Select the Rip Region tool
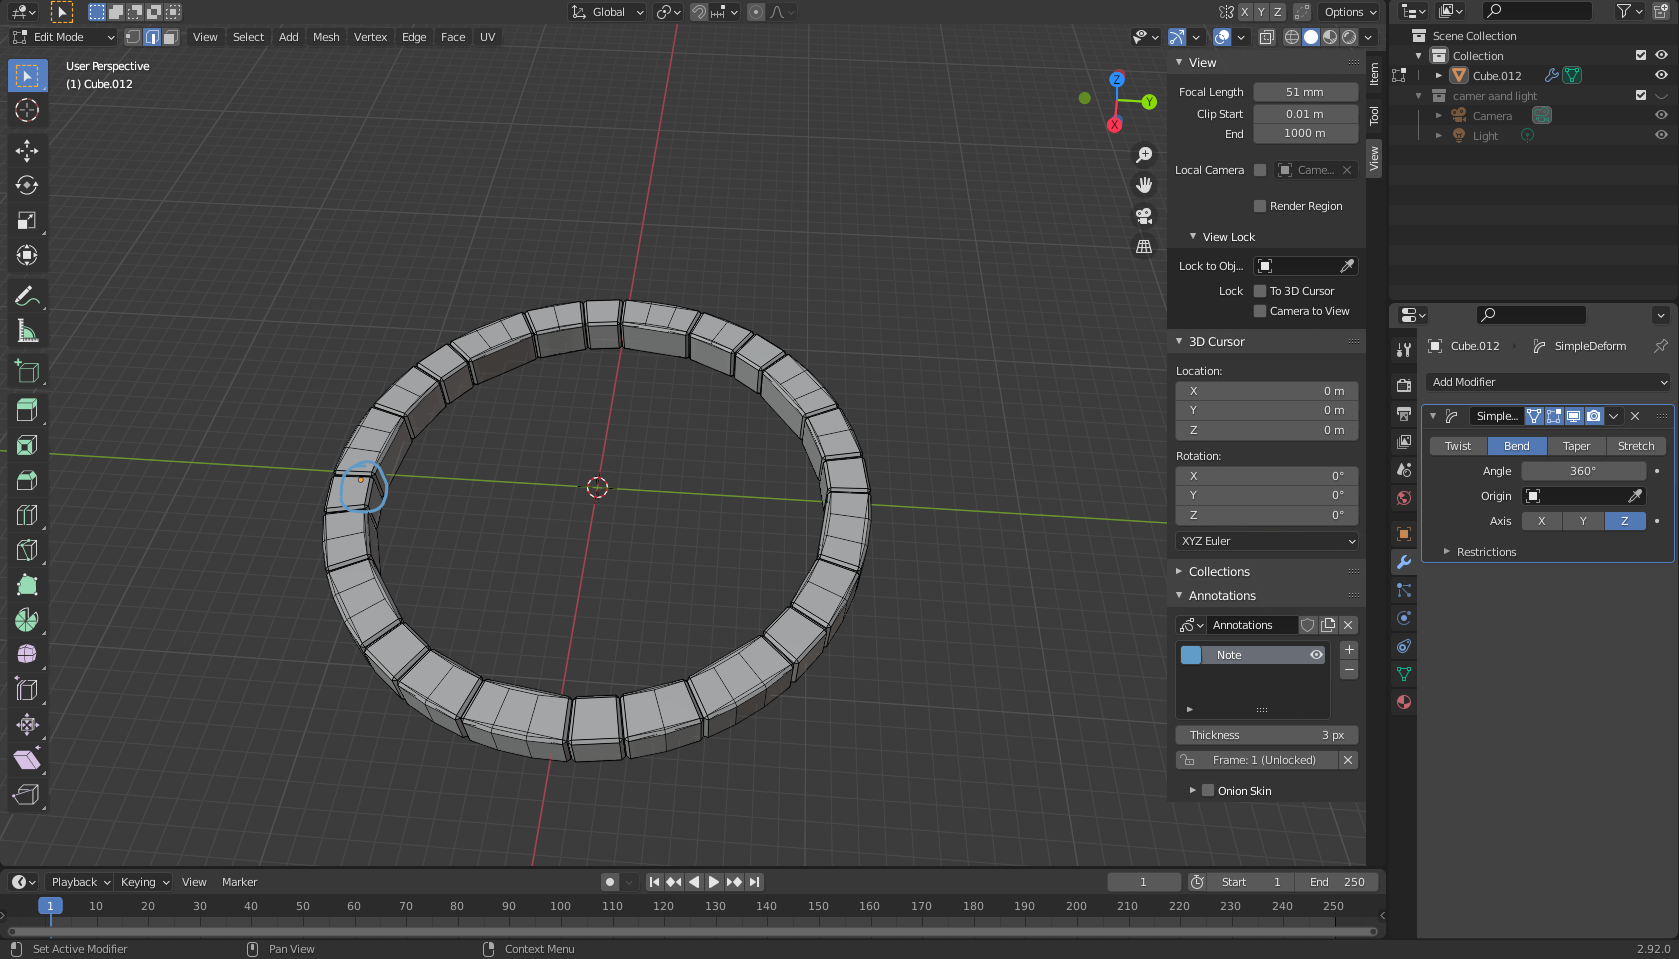1679x959 pixels. (x=27, y=795)
